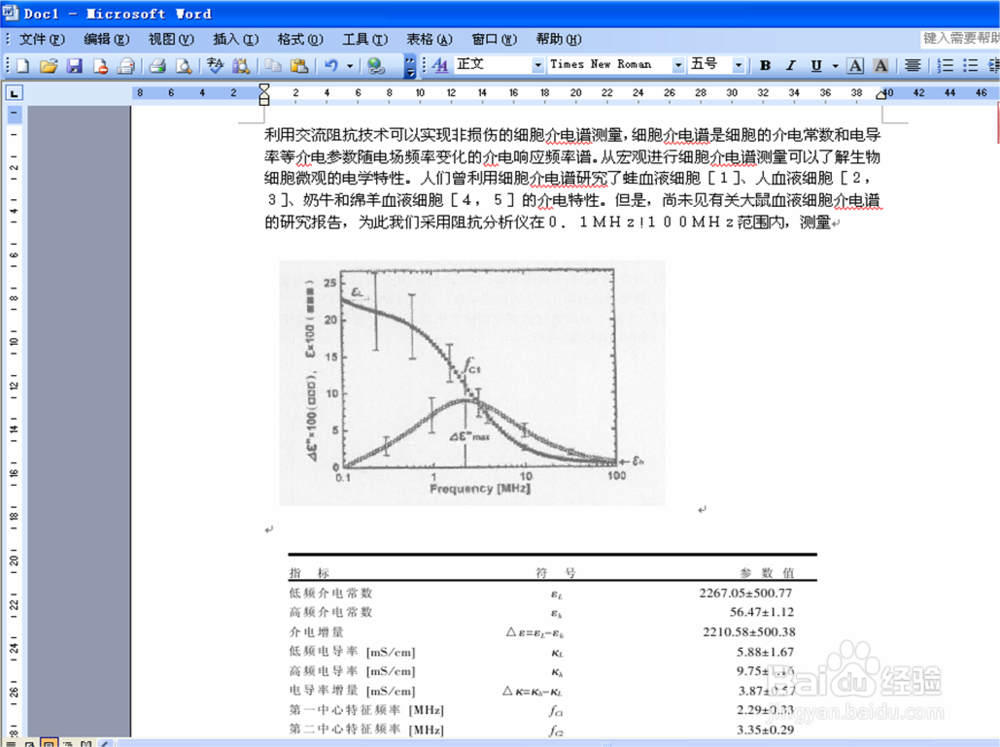The width and height of the screenshot is (1000, 747).
Task: Apply numbered list formatting
Action: click(x=944, y=65)
